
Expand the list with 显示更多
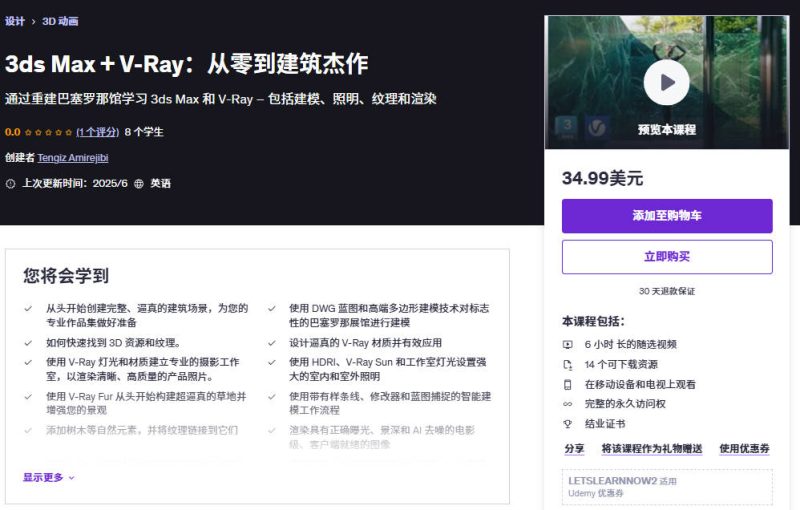48,477
